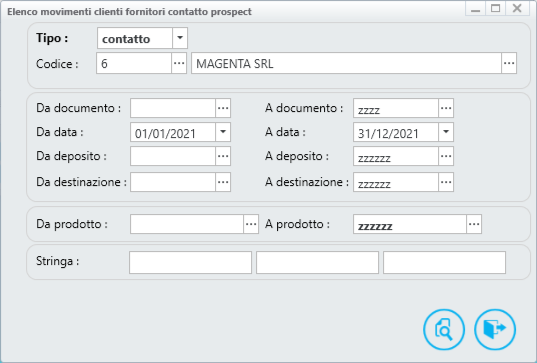
Task: Open lookup beside the MAGENTA SRL name
Action: pyautogui.click(x=509, y=63)
